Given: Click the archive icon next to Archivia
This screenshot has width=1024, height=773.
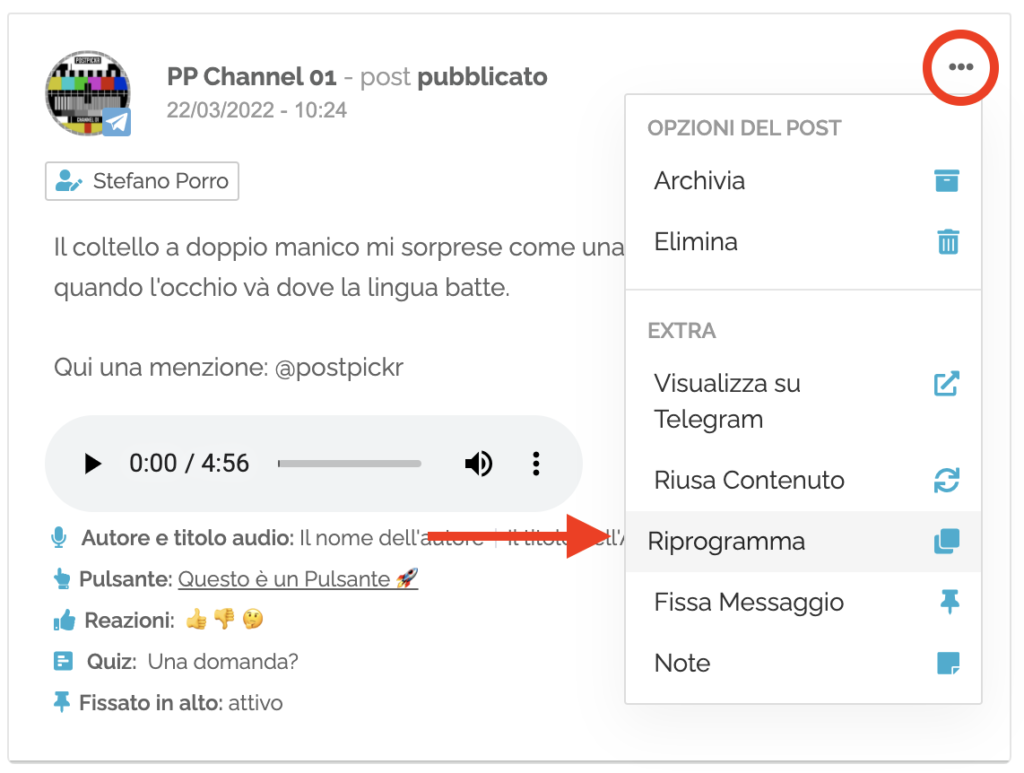Looking at the screenshot, I should [x=948, y=181].
